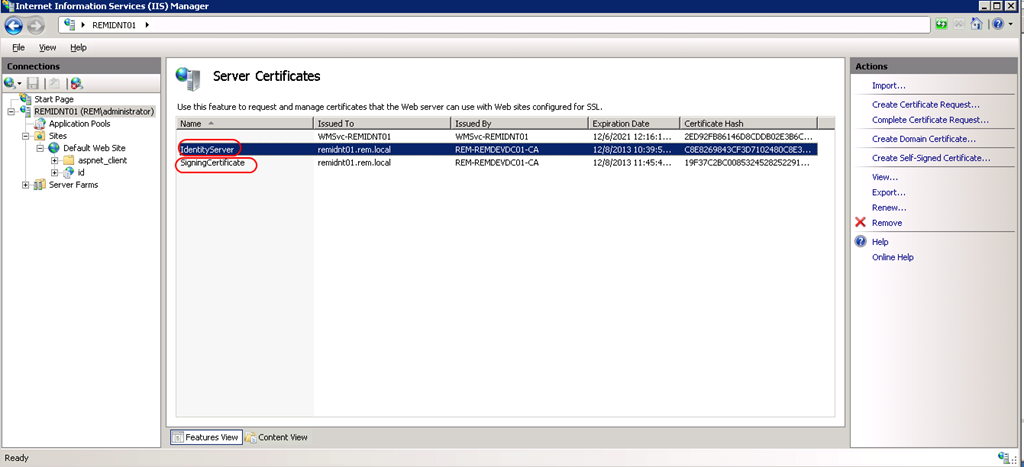Expand the aspnet_client folder node
1024x467 pixels.
pos(54,161)
